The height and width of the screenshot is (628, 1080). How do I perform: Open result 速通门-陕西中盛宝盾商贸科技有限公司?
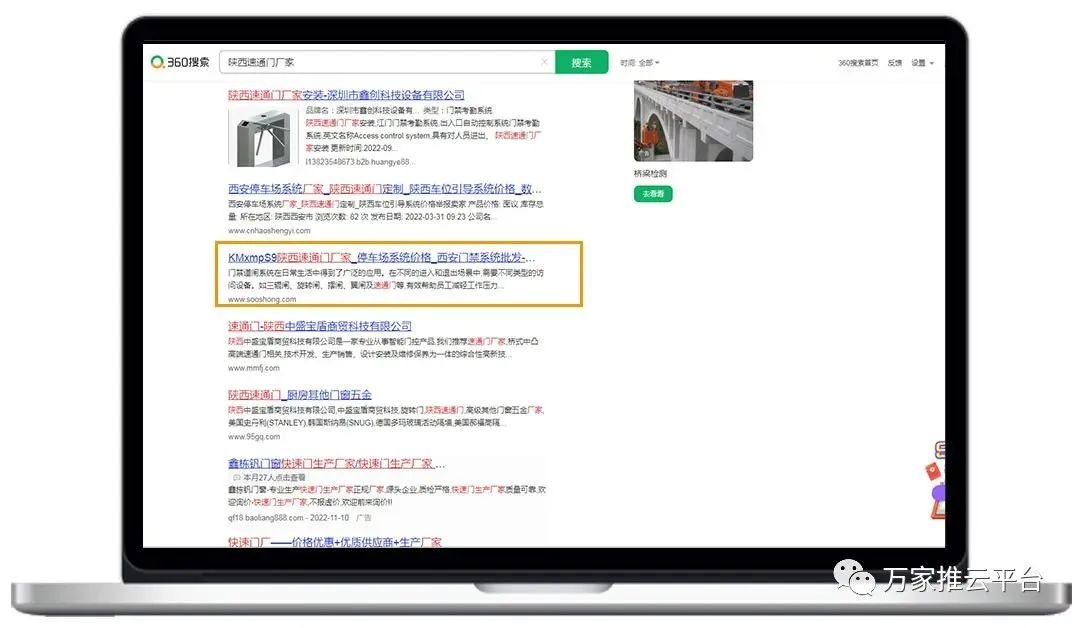coord(320,326)
